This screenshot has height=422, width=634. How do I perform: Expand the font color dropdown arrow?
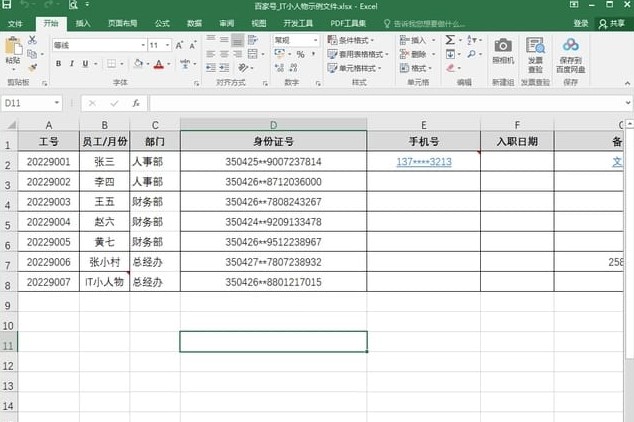click(169, 64)
